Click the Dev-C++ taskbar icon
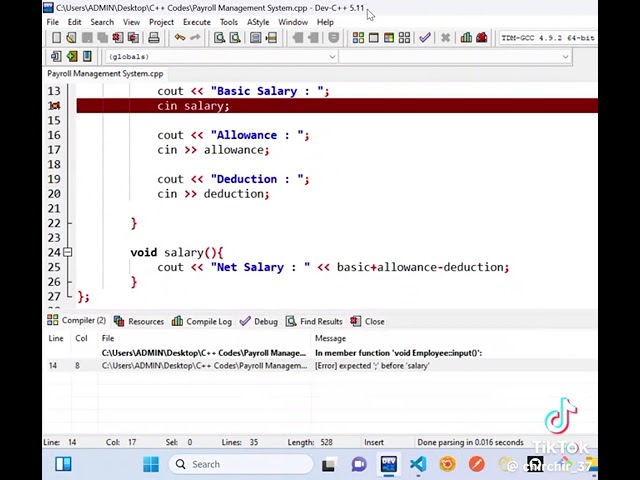The width and height of the screenshot is (640, 480). click(389, 464)
